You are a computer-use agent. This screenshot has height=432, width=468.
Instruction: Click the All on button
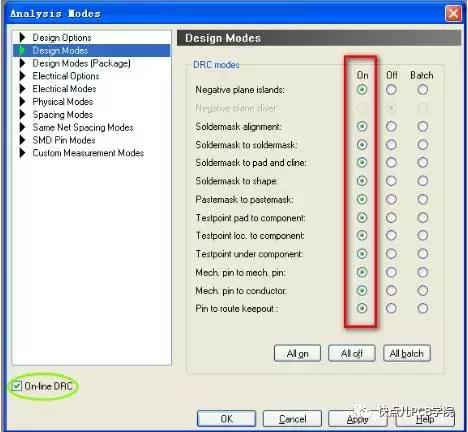pyautogui.click(x=297, y=353)
